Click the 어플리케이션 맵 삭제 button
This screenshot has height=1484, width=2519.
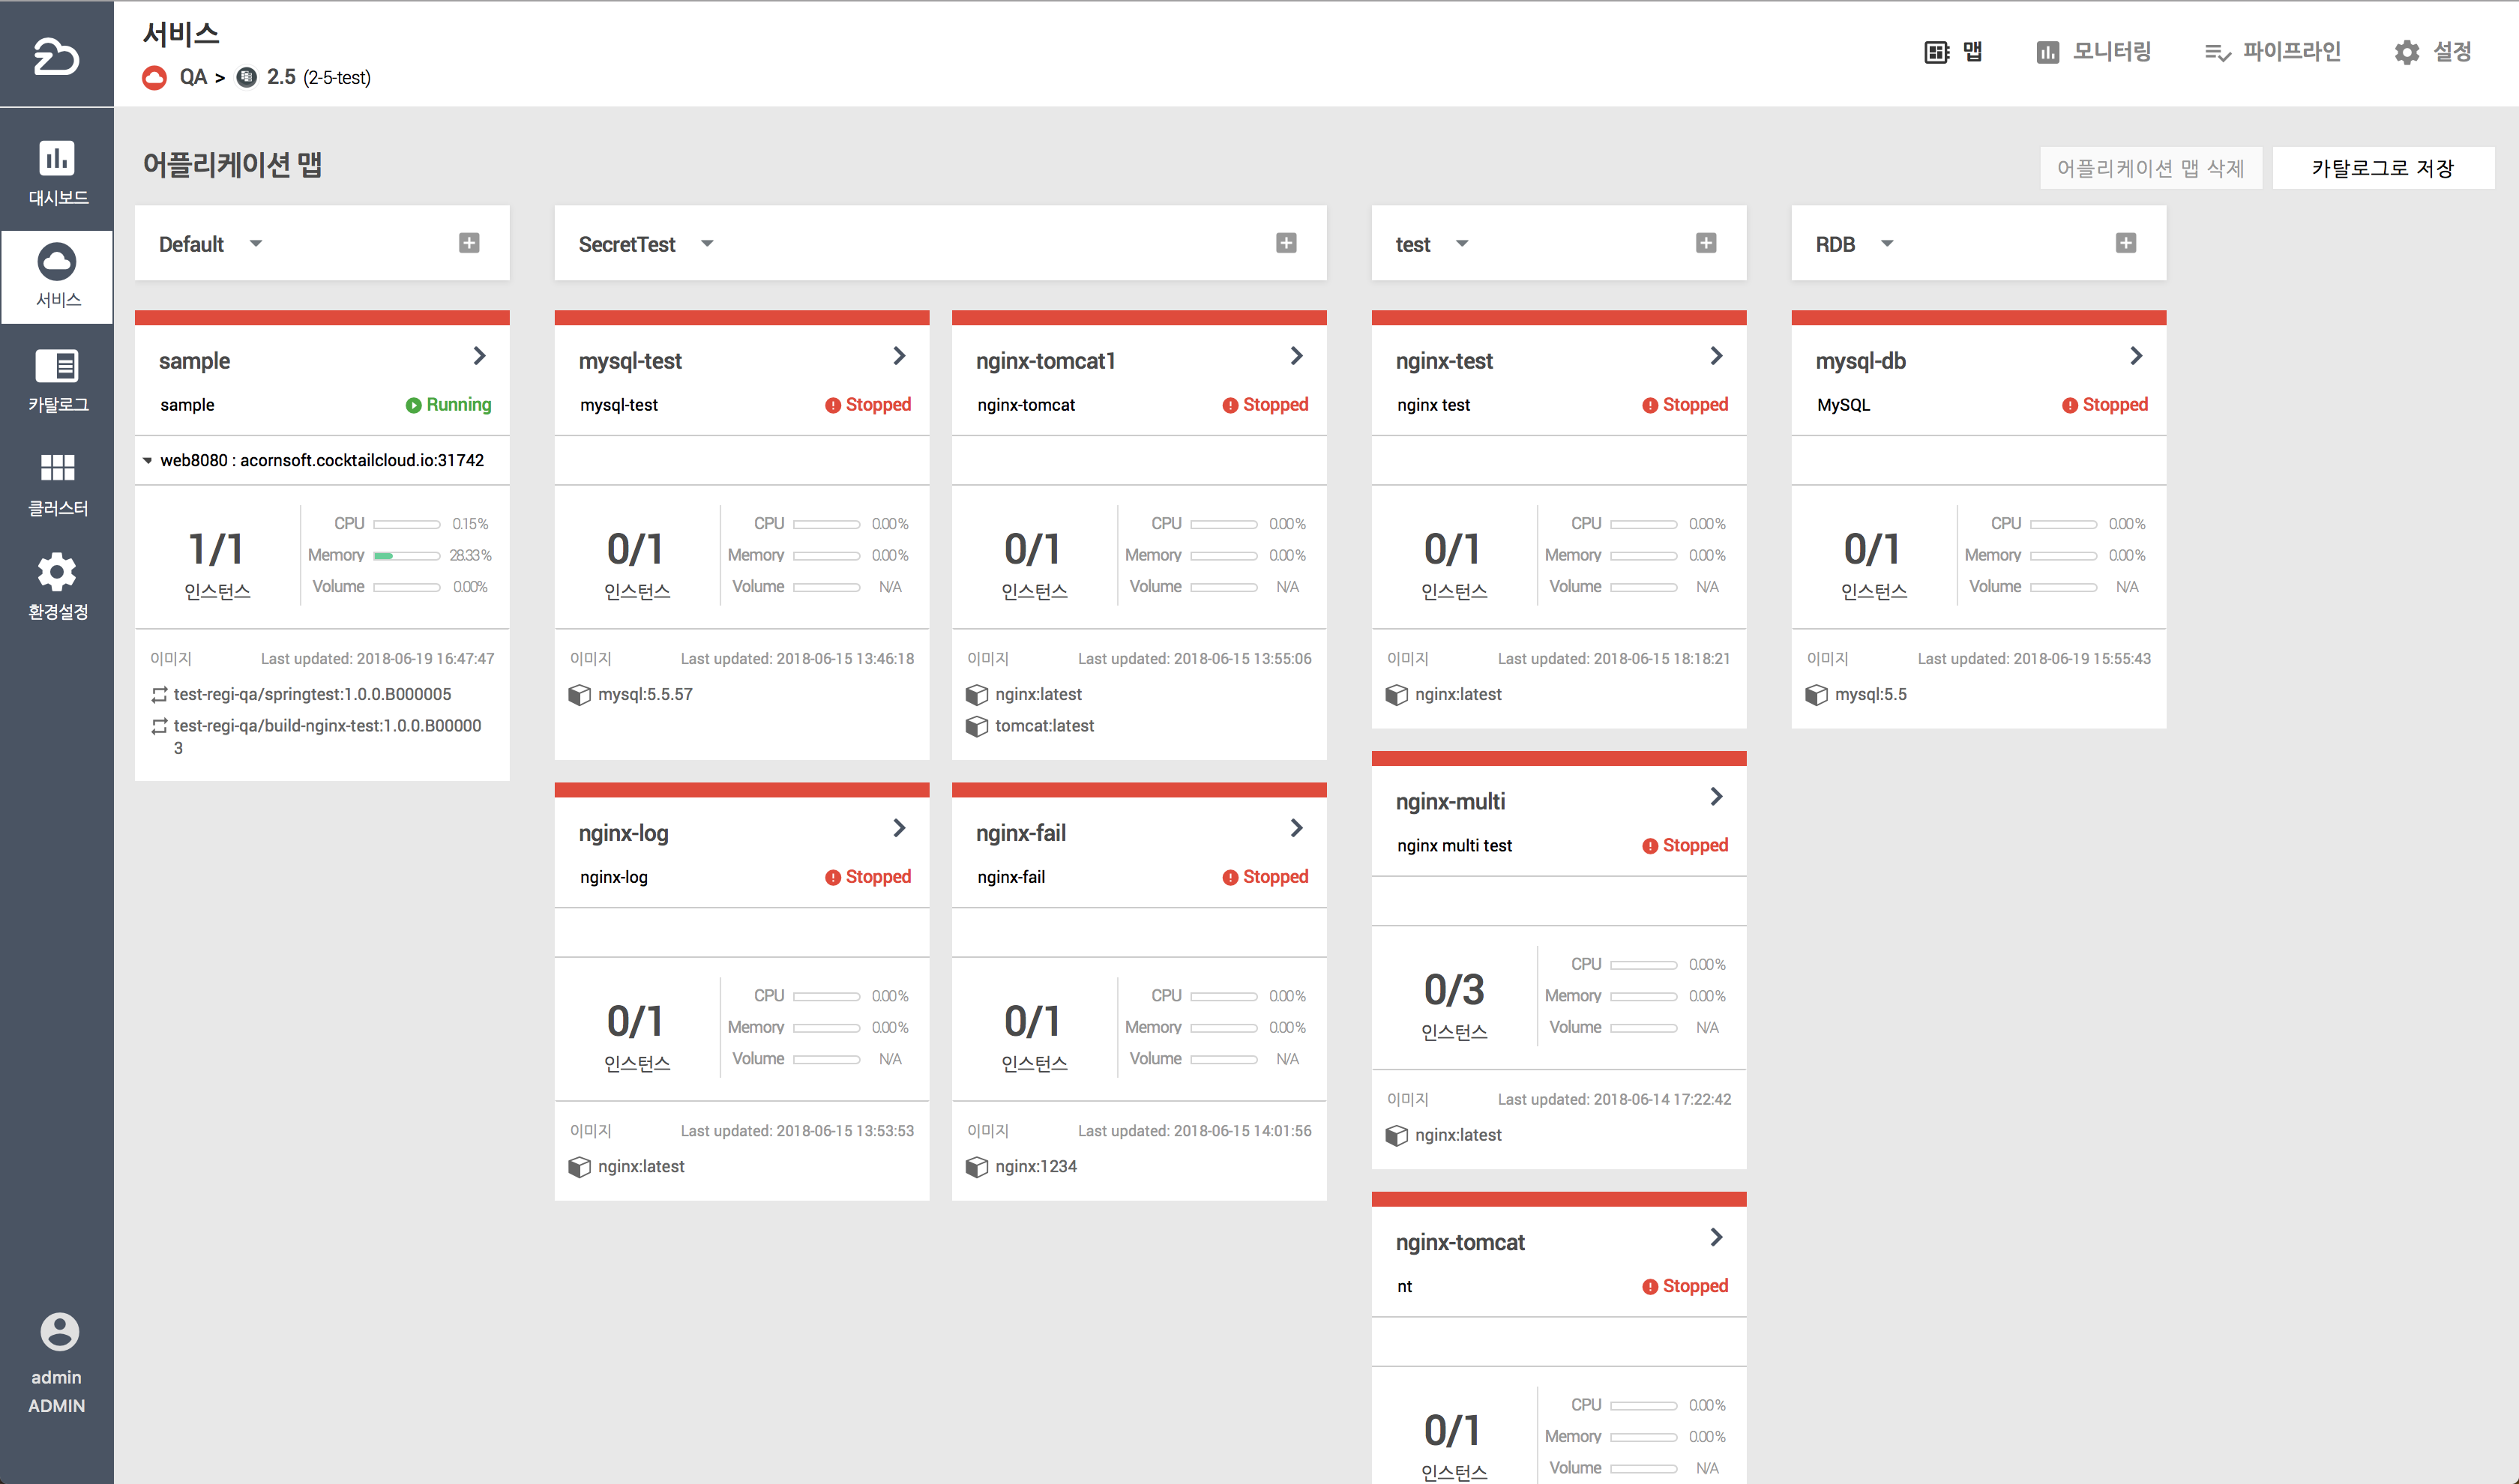[x=2149, y=168]
